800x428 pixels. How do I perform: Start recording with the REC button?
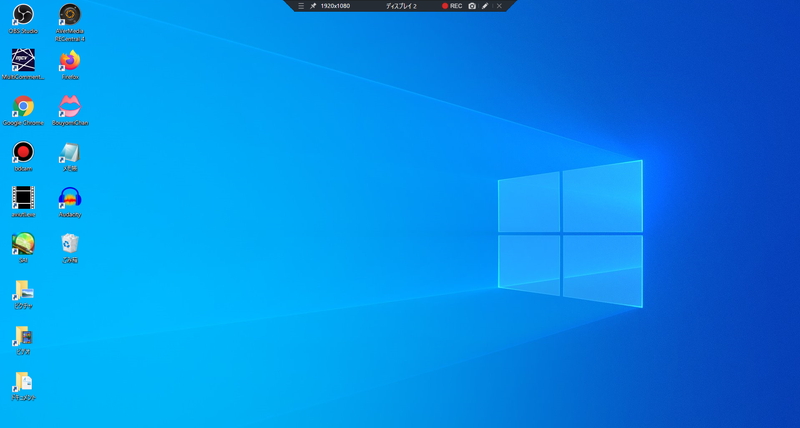tap(452, 6)
